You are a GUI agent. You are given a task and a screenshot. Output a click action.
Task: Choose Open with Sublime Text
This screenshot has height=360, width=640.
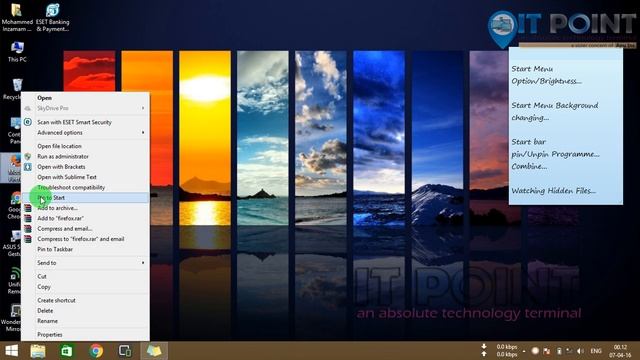pos(85,177)
